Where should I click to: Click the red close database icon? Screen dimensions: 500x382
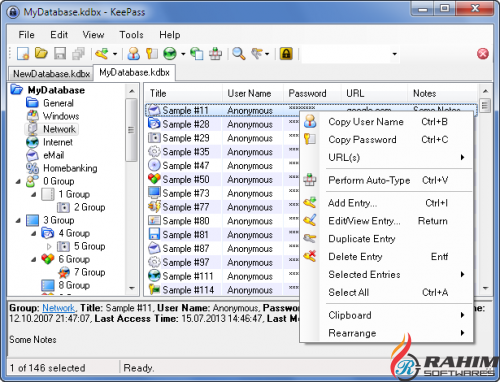coord(483,54)
